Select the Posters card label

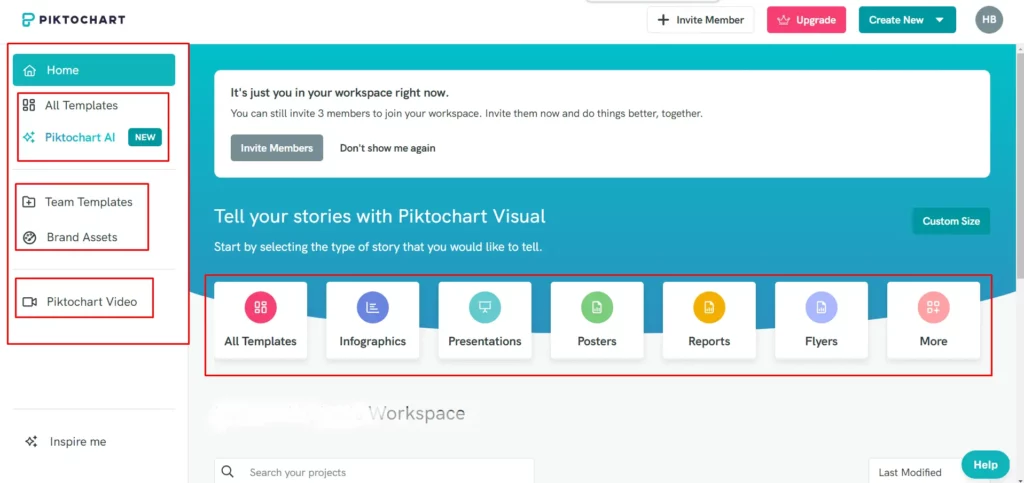pyautogui.click(x=597, y=341)
